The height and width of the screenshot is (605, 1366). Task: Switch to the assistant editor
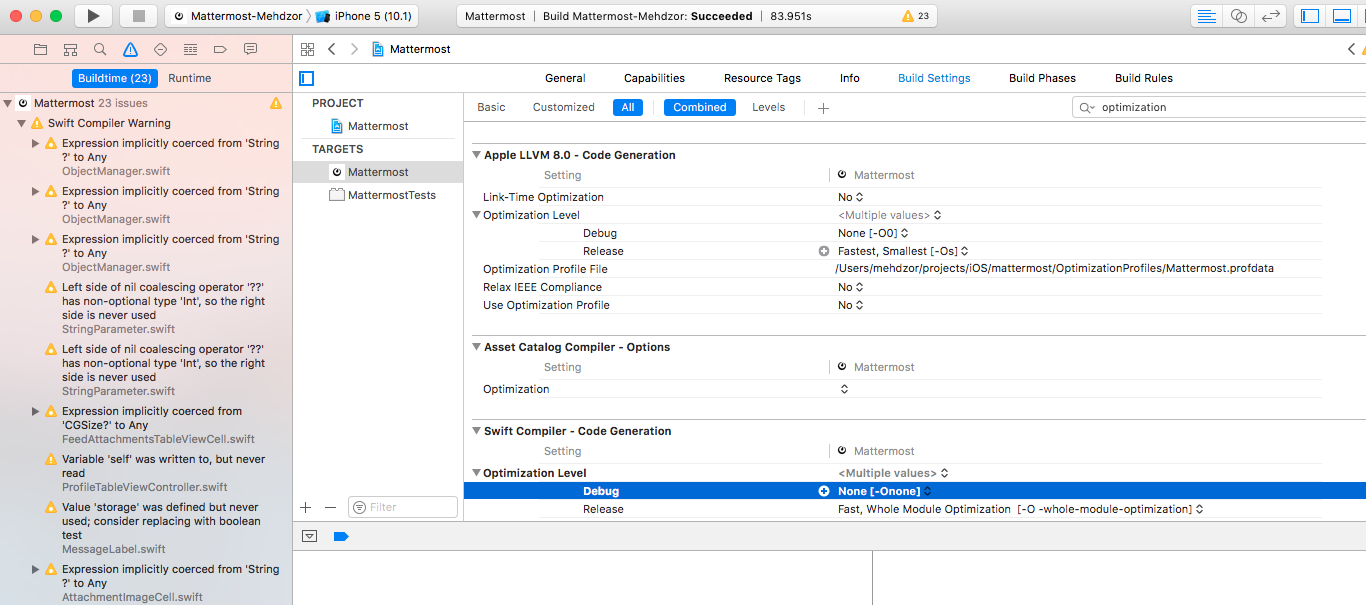coord(1239,16)
